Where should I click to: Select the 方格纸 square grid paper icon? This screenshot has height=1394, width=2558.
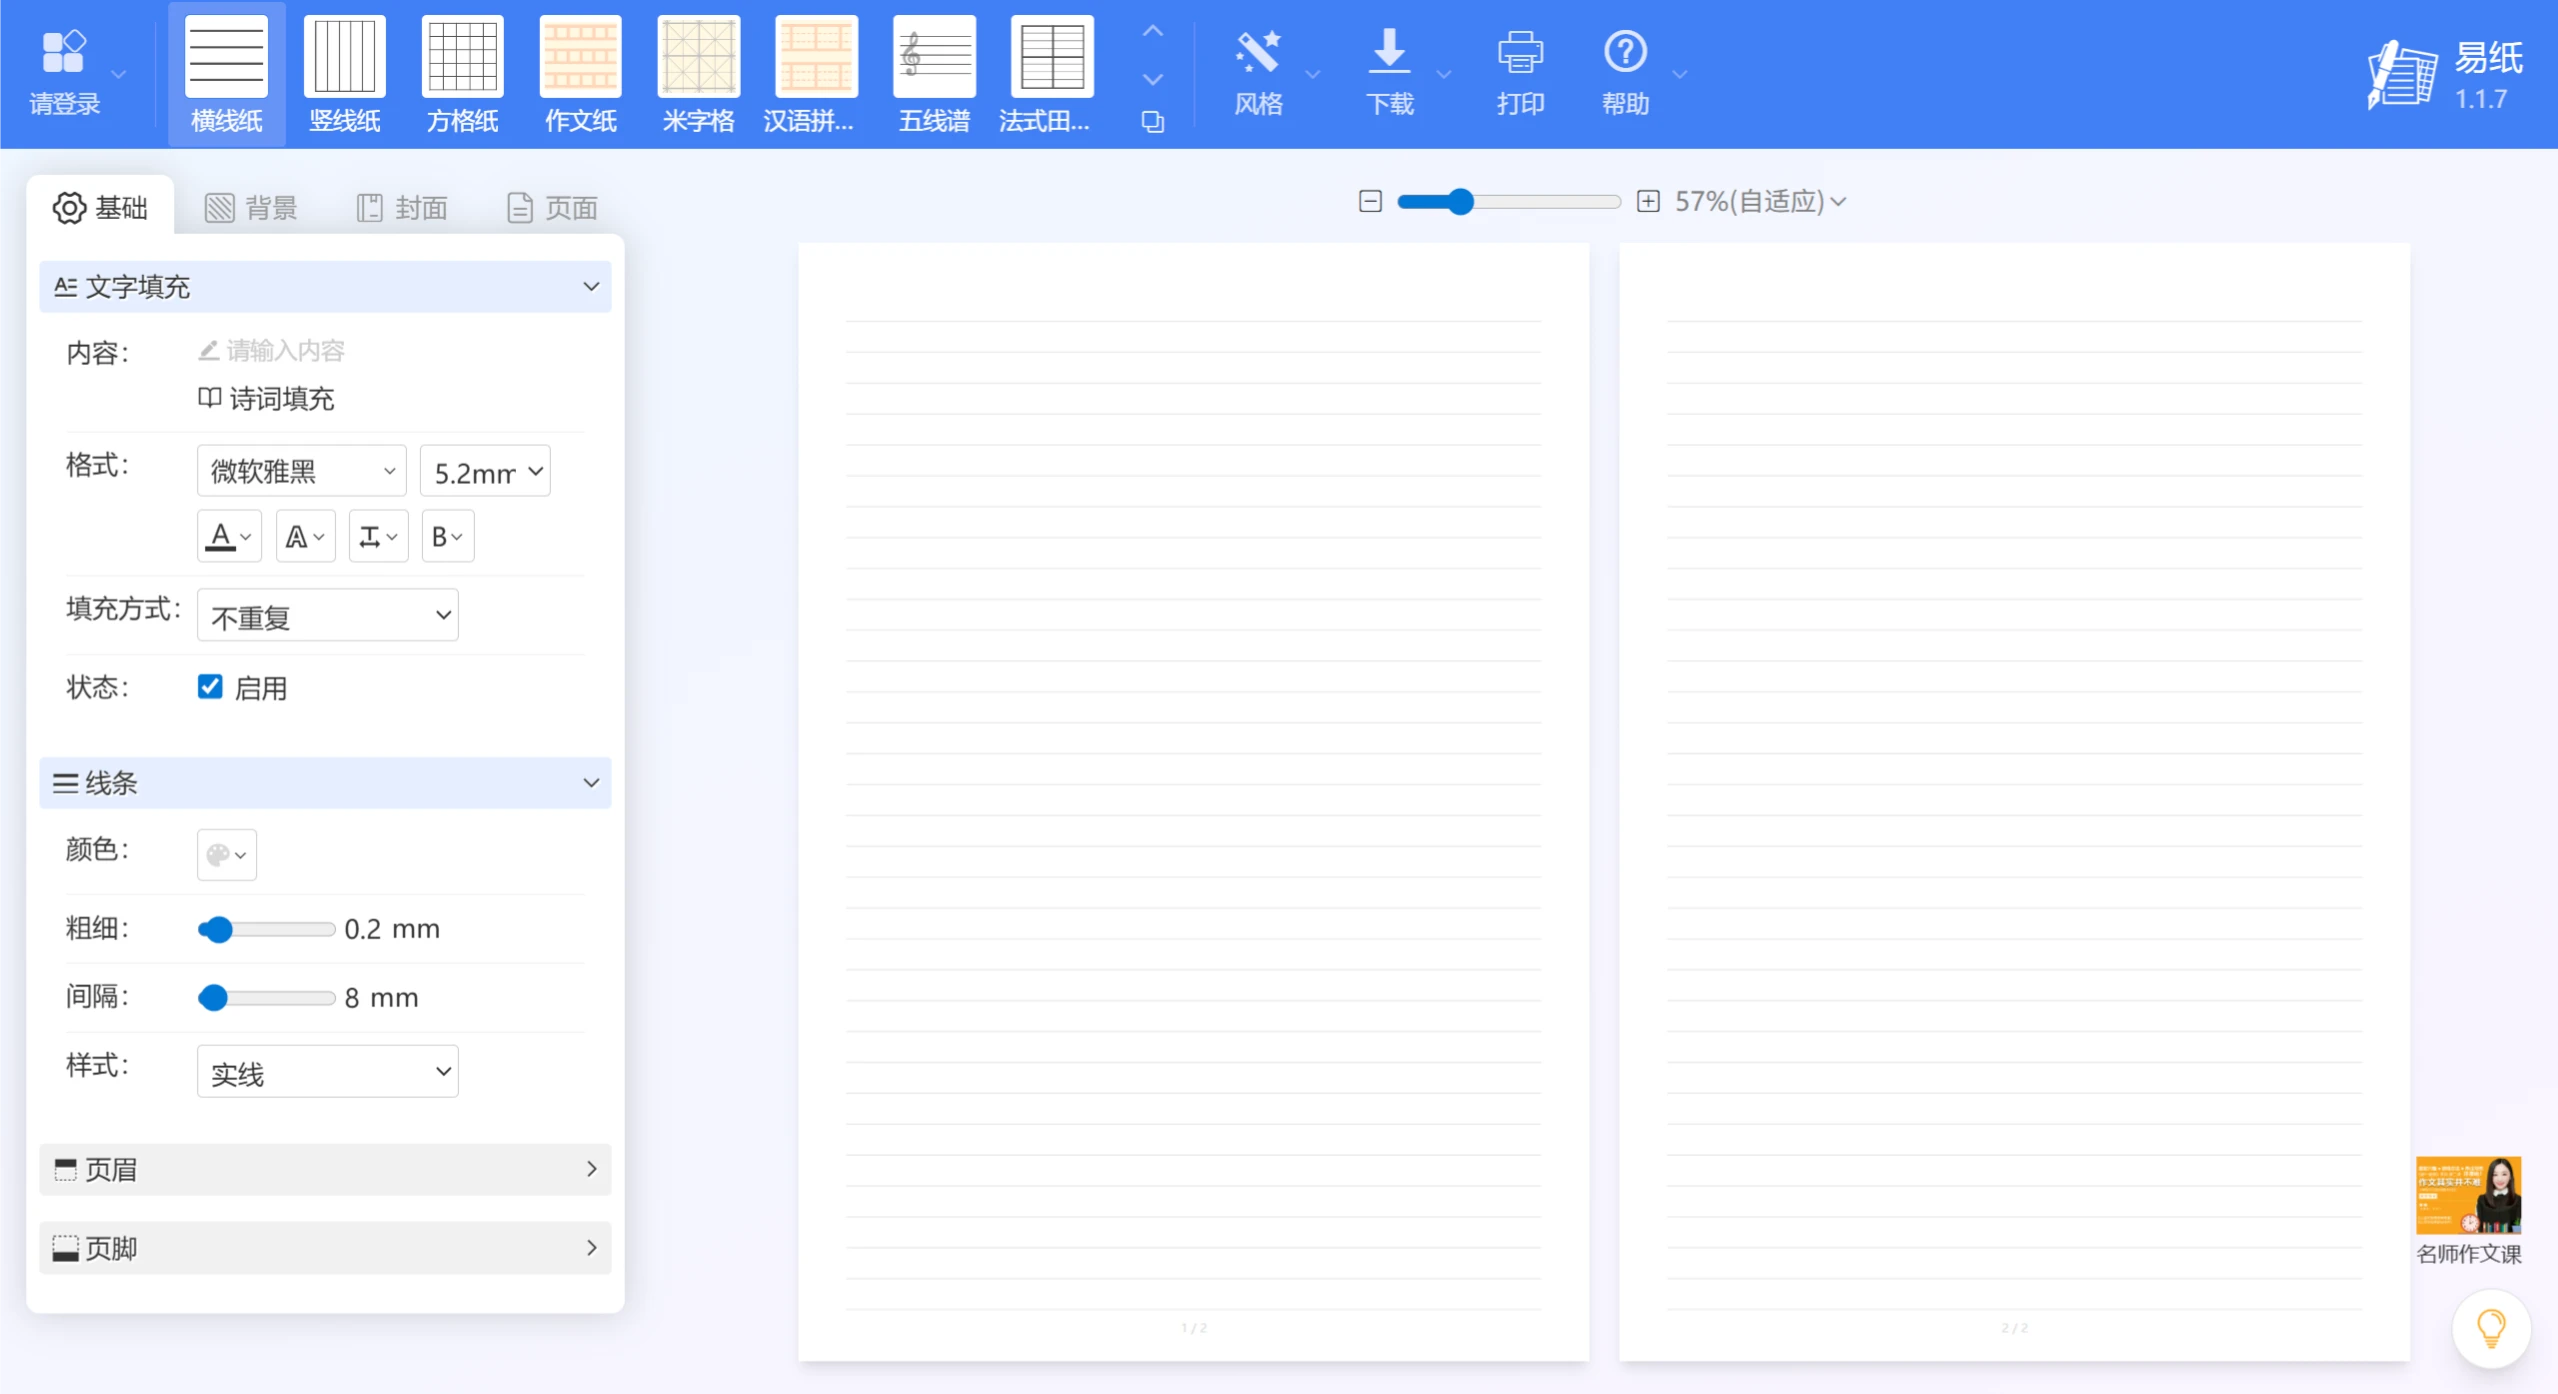(x=462, y=58)
